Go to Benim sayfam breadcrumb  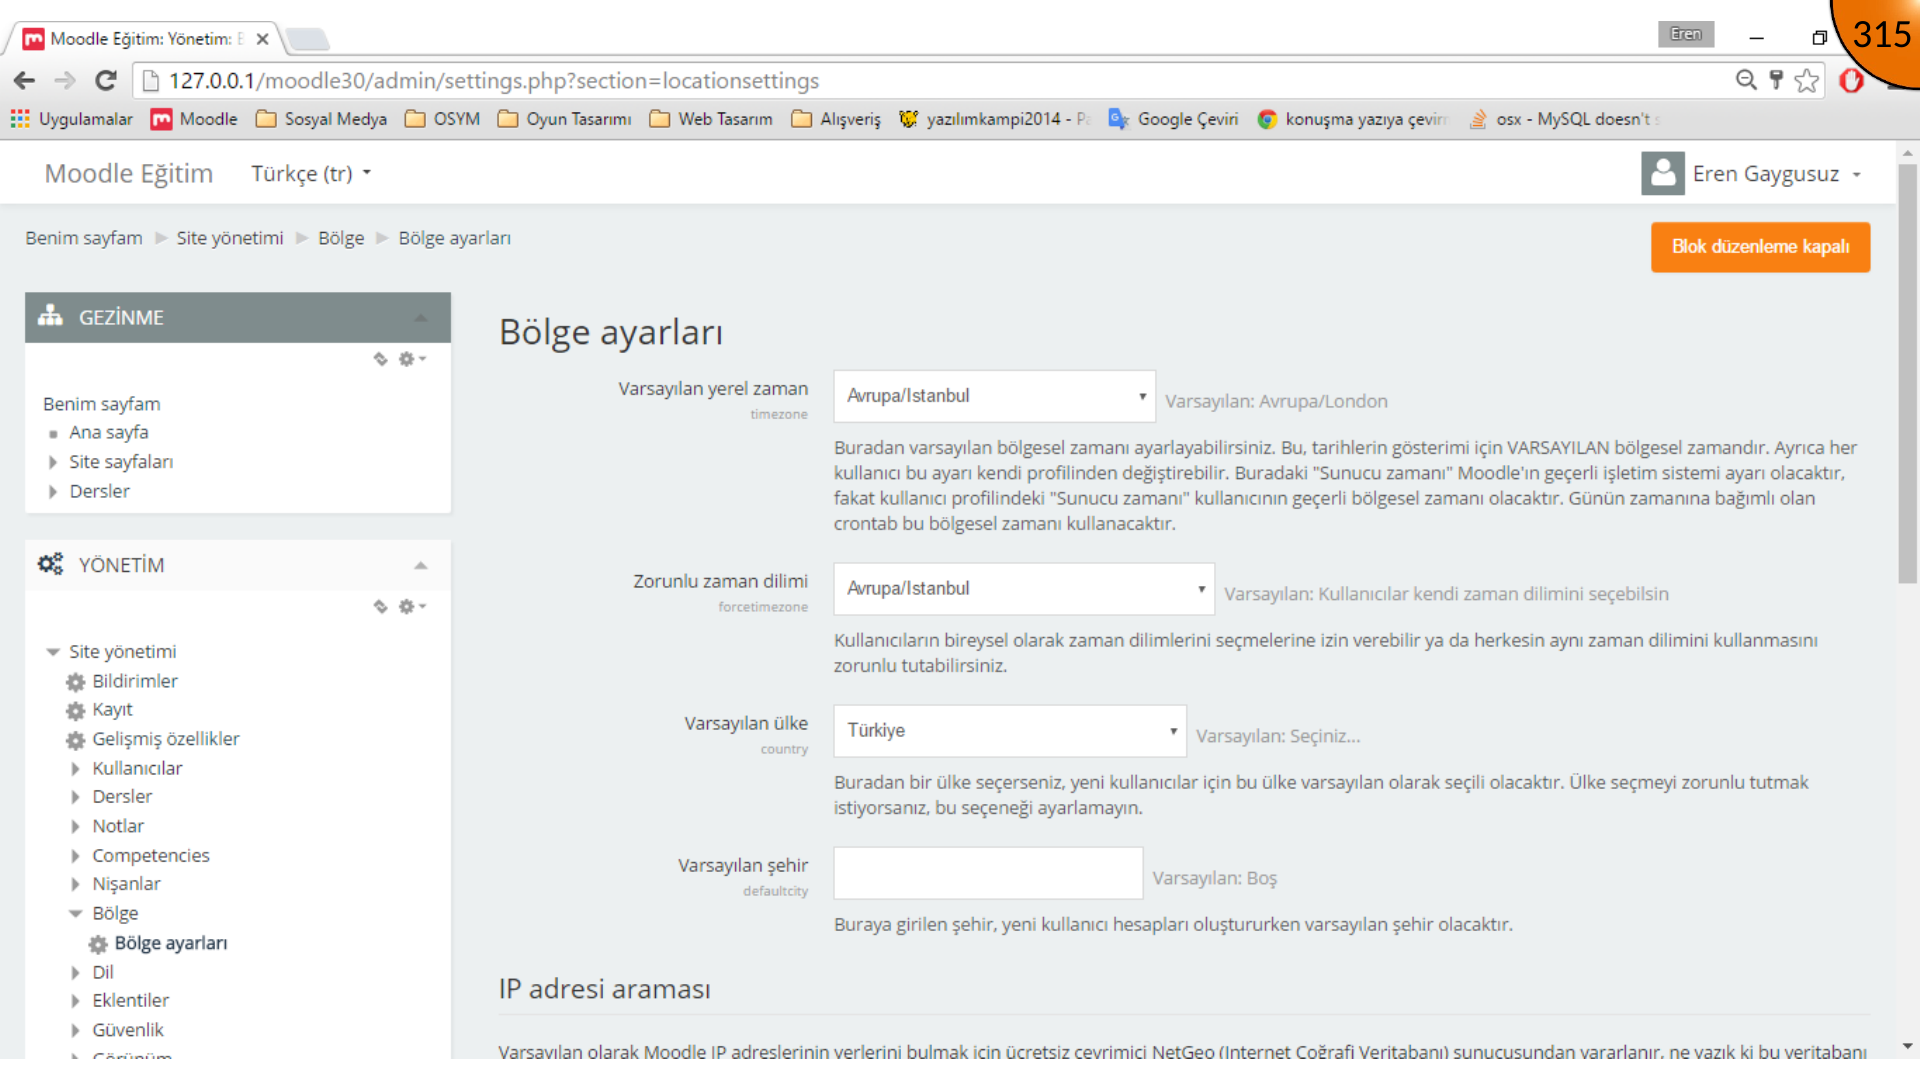tap(84, 238)
